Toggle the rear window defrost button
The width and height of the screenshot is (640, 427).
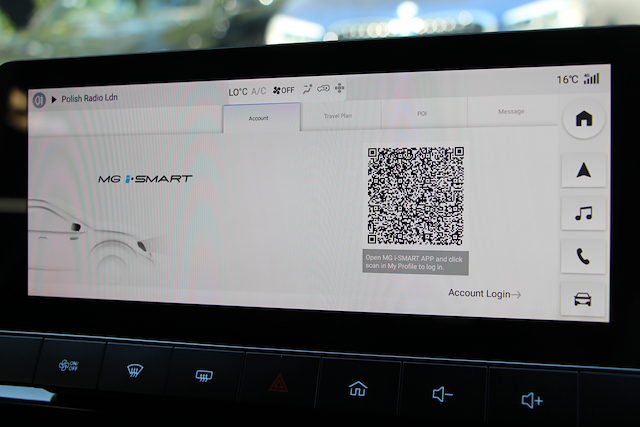[x=205, y=378]
